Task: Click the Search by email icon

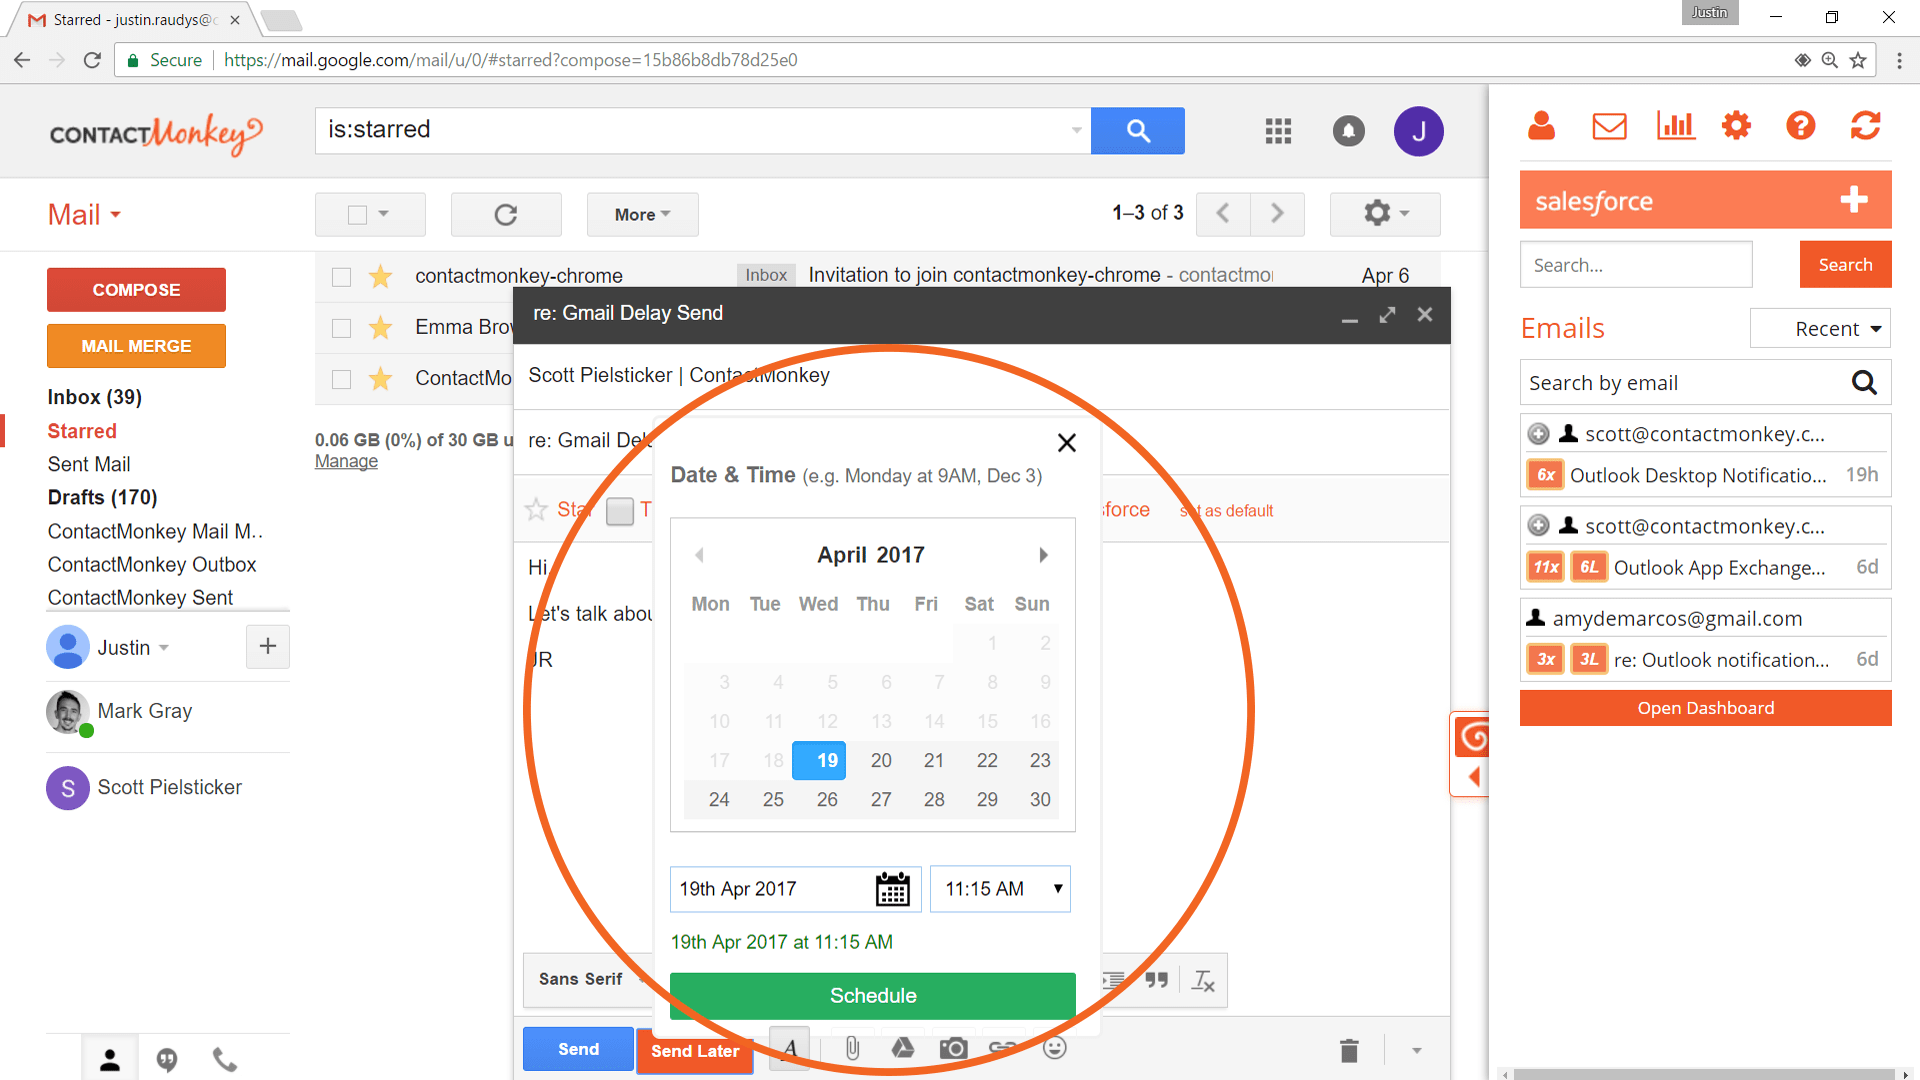Action: [1869, 382]
